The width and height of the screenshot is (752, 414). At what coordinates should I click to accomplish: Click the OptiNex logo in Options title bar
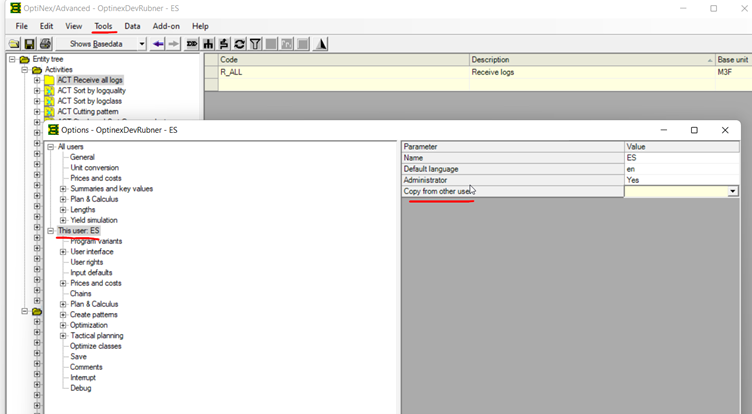53,130
